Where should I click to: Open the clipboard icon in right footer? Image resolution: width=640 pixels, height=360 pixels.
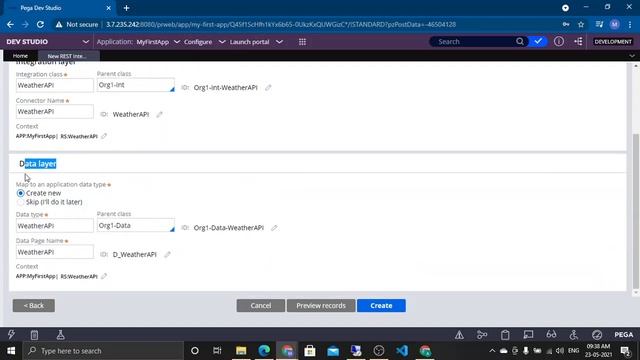[505, 335]
